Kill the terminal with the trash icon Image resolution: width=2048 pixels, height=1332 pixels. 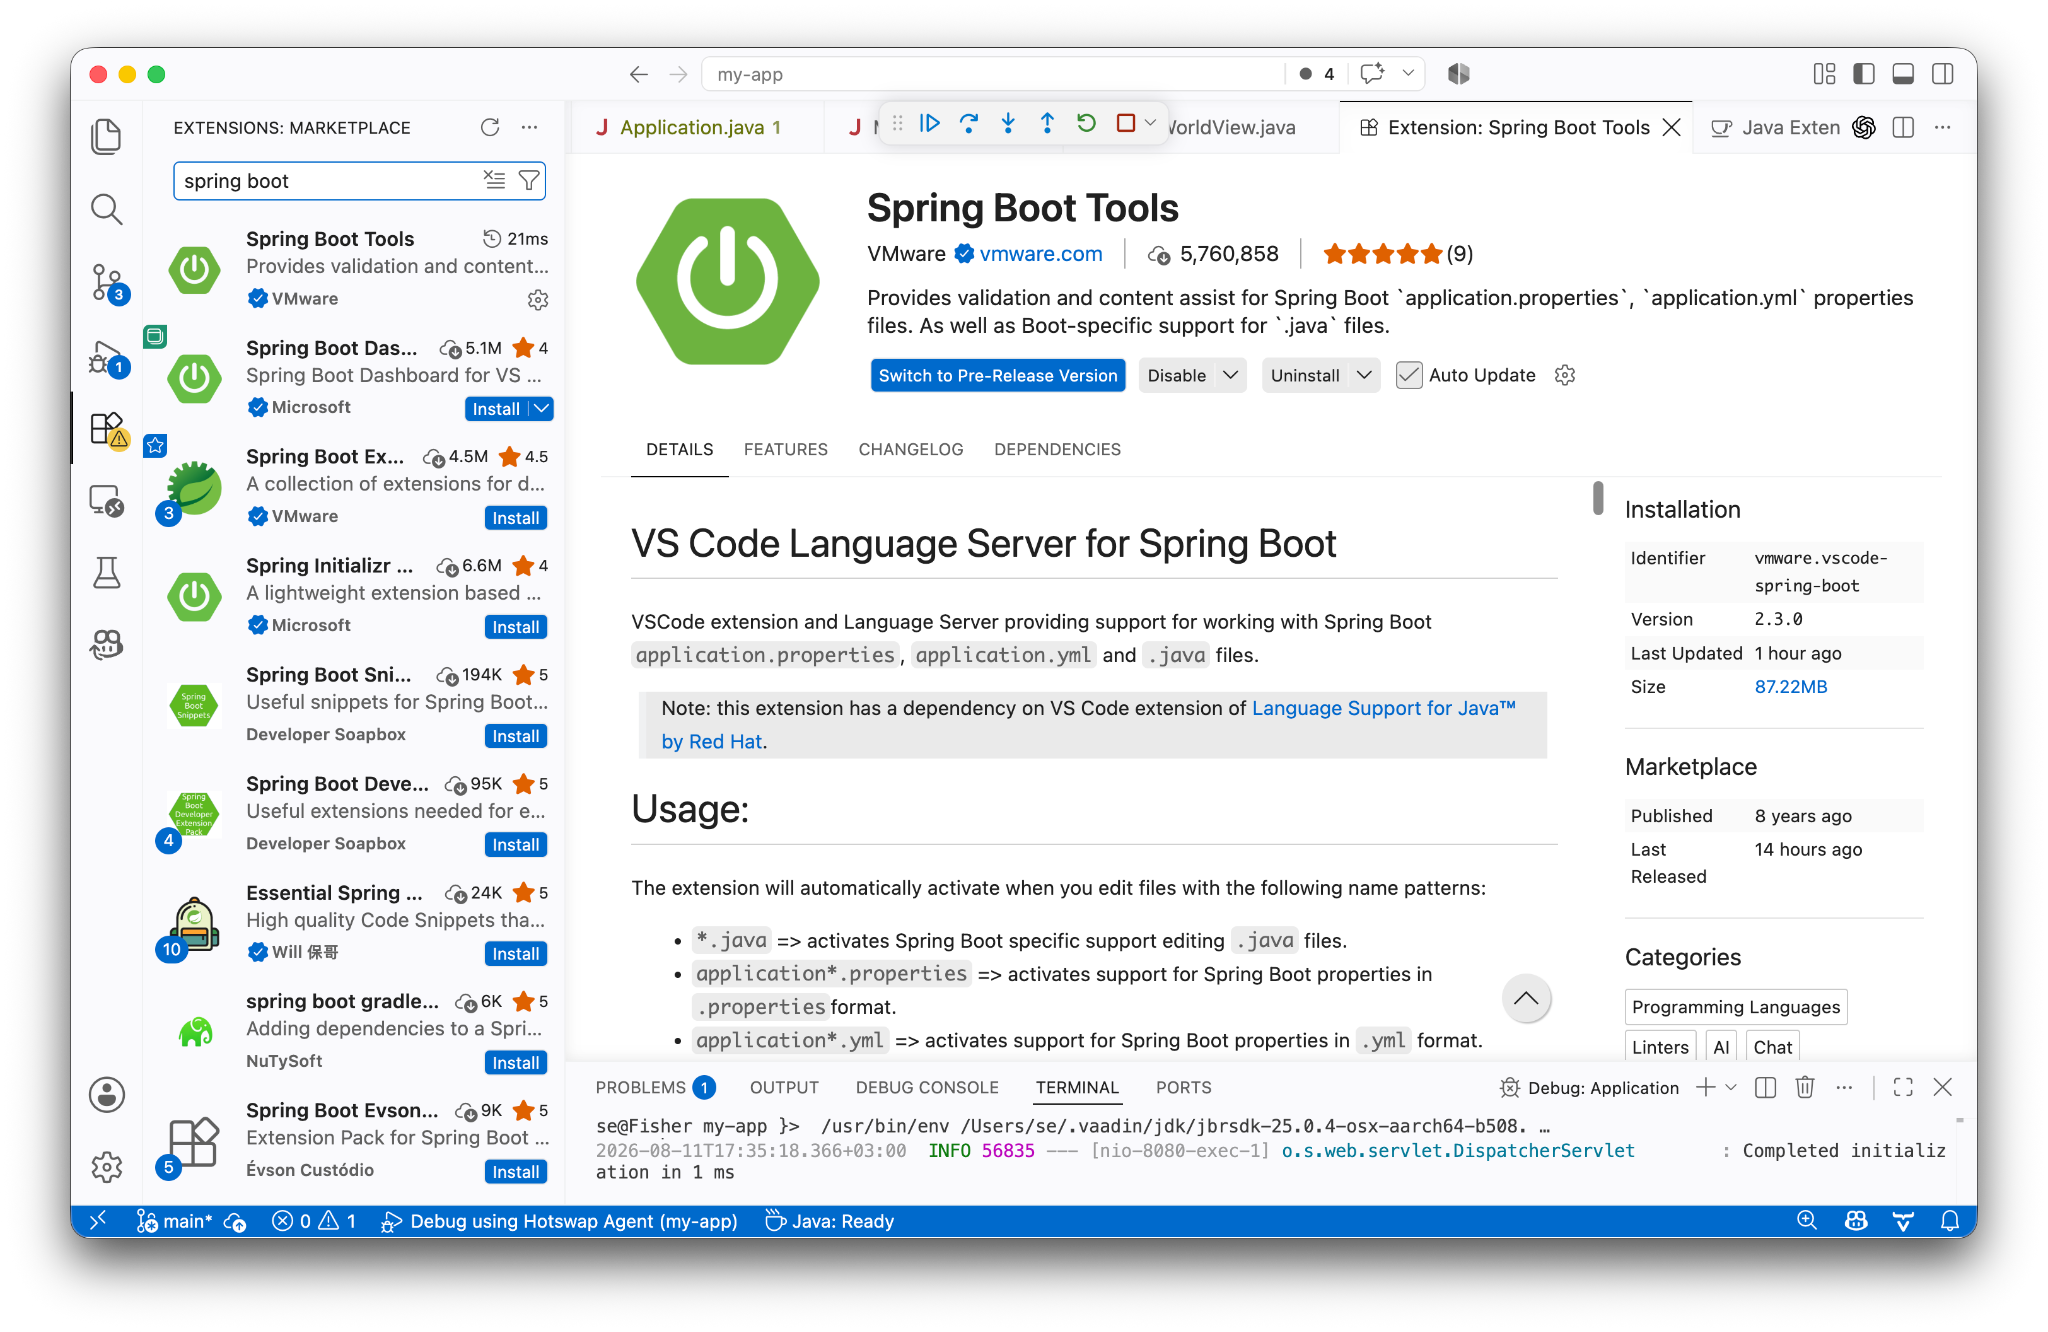(x=1805, y=1087)
